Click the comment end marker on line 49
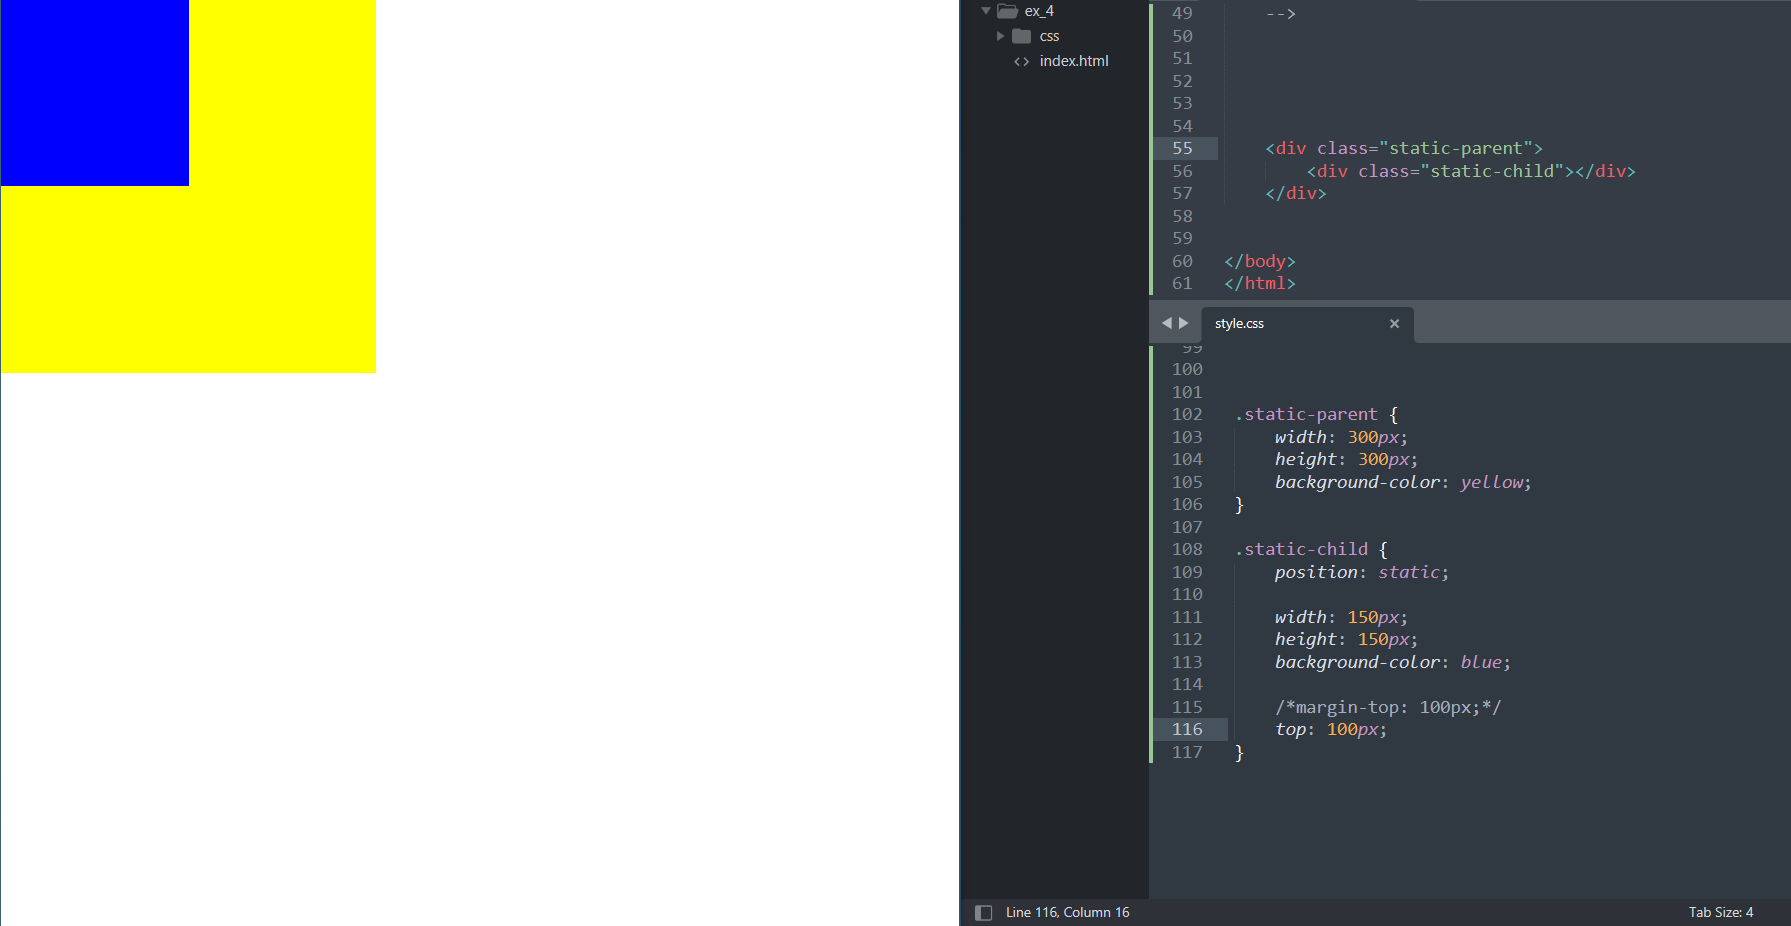This screenshot has height=926, width=1791. (1280, 13)
